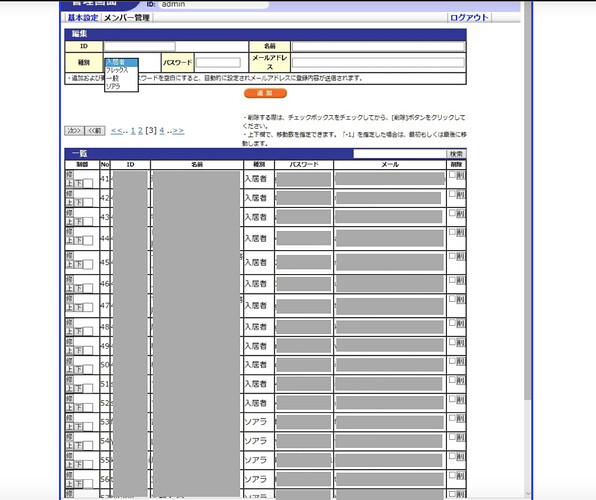Screen dimensions: 596x500
Task: Click 下 move-down button in row 41
Action: click(x=78, y=183)
